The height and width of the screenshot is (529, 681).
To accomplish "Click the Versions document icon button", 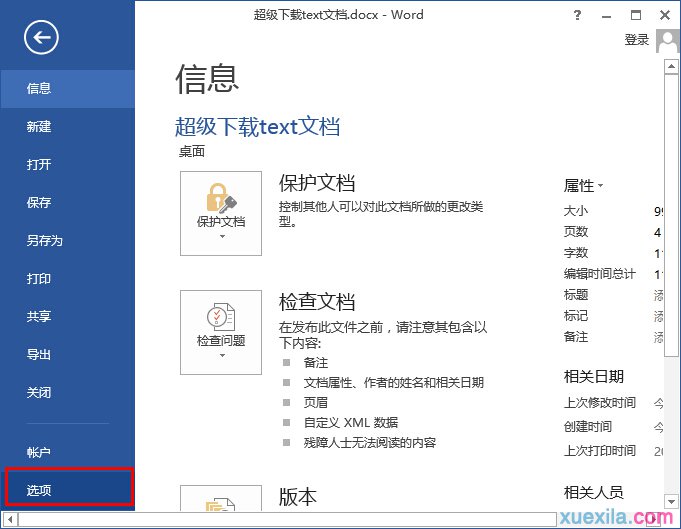I will 221,498.
